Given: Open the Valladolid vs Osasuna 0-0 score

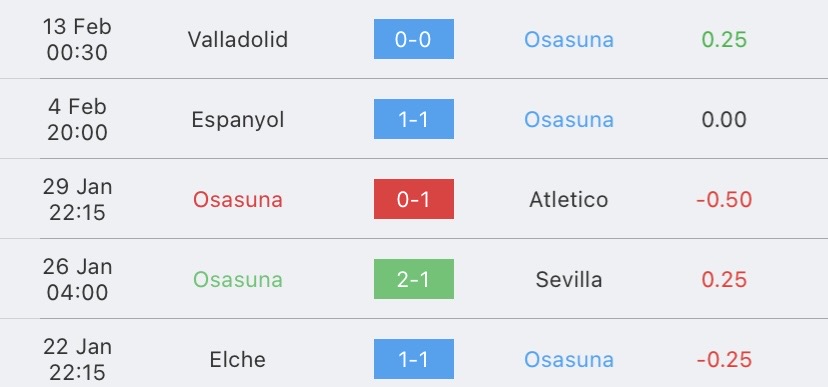Looking at the screenshot, I should point(413,39).
